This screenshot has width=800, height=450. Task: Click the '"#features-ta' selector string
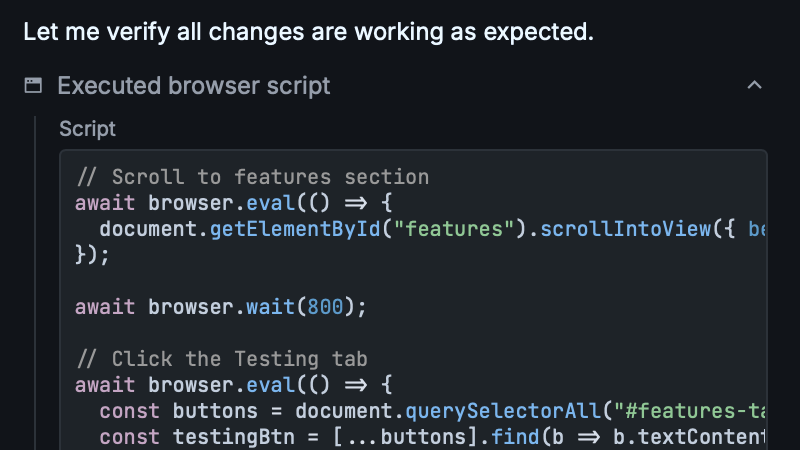[x=690, y=410]
